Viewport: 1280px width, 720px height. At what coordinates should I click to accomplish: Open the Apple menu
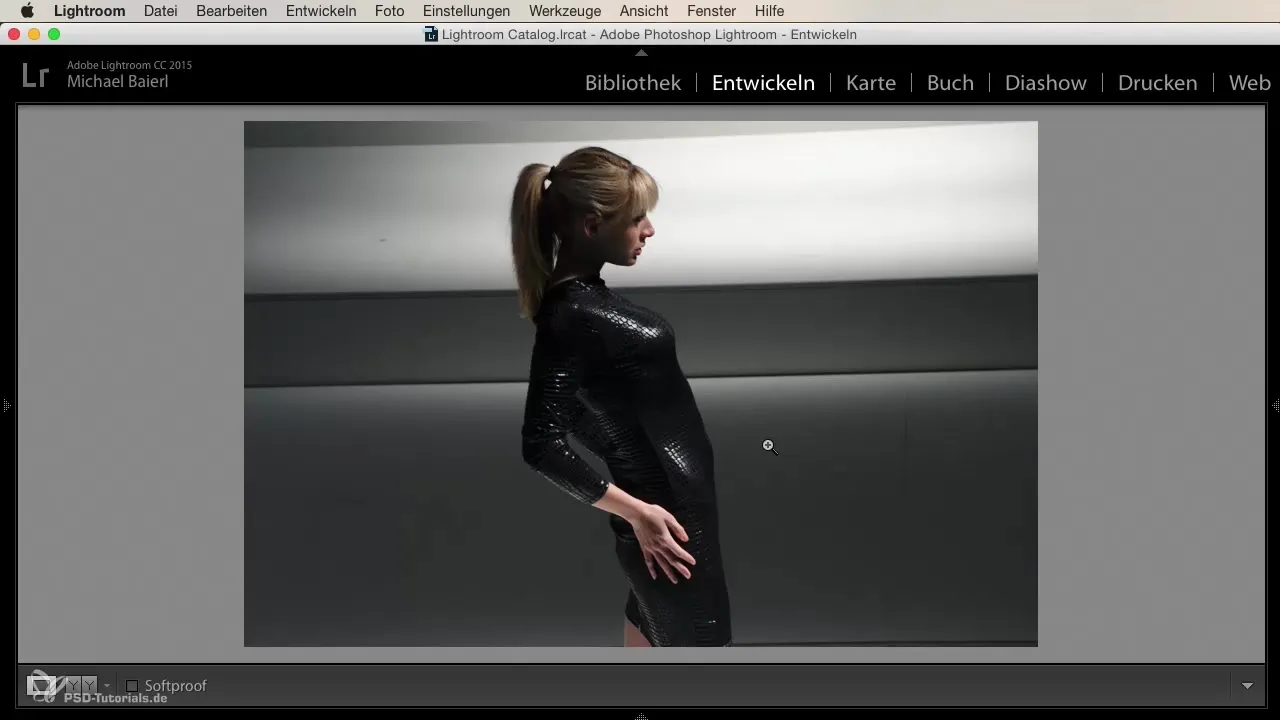pos(27,11)
